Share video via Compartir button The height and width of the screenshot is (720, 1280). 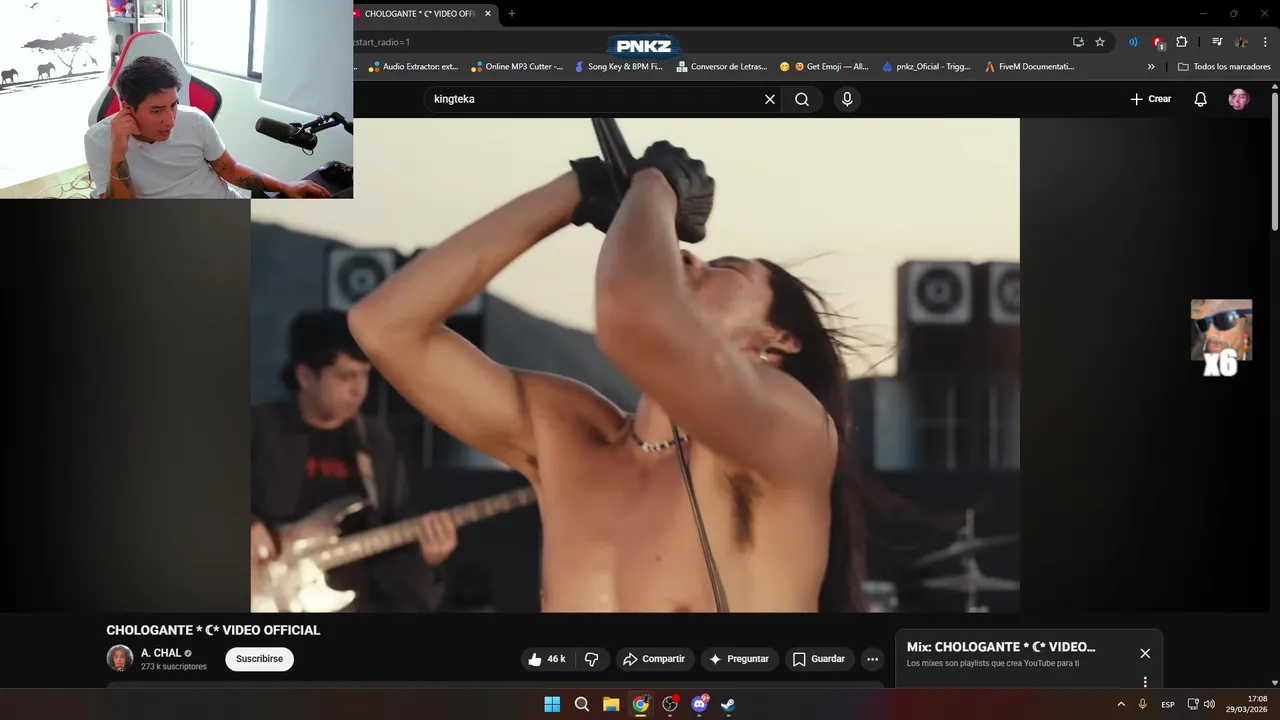pos(654,659)
